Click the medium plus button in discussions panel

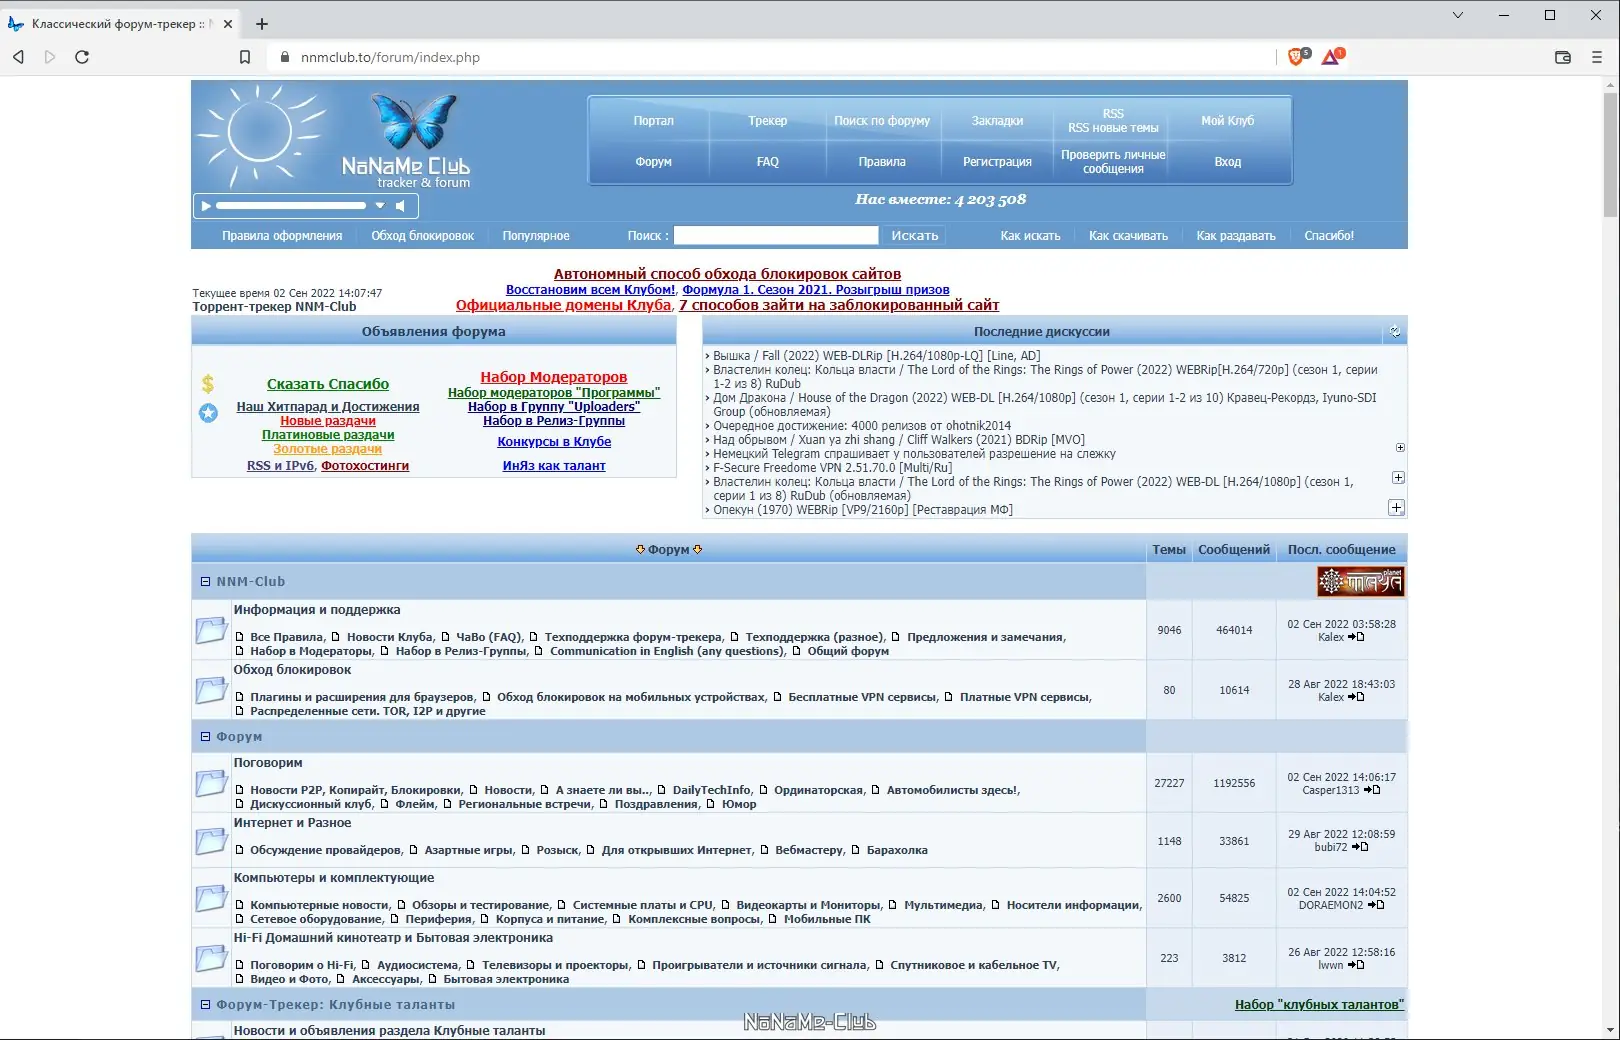1399,477
